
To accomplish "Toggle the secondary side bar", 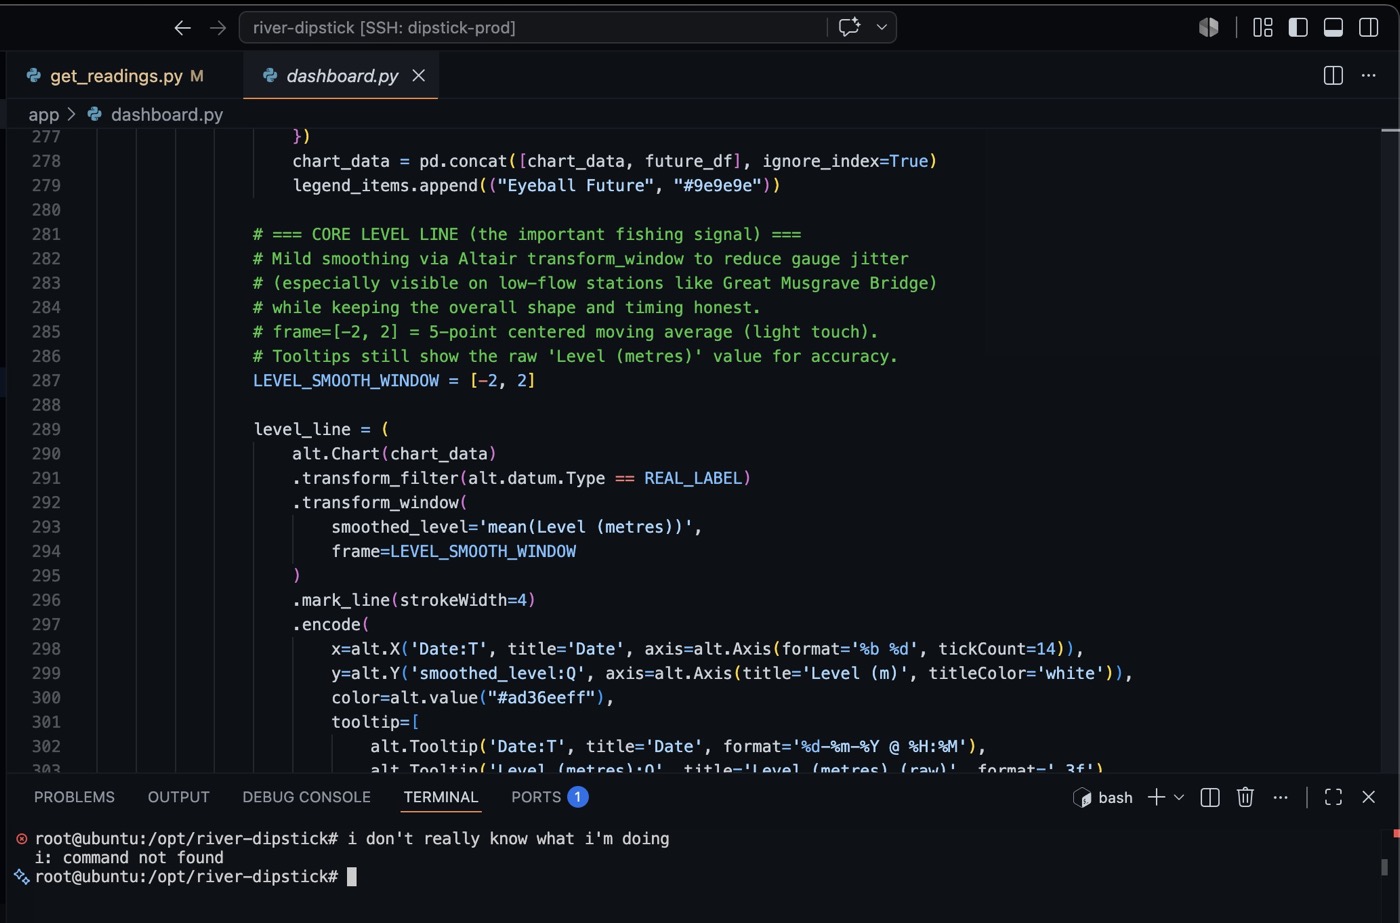I will 1369,28.
